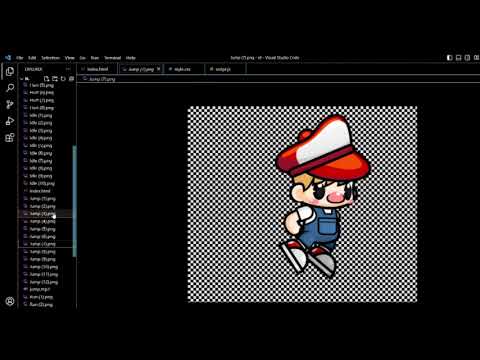Open the File menu
Screen dimensions: 480x360
coord(20,58)
